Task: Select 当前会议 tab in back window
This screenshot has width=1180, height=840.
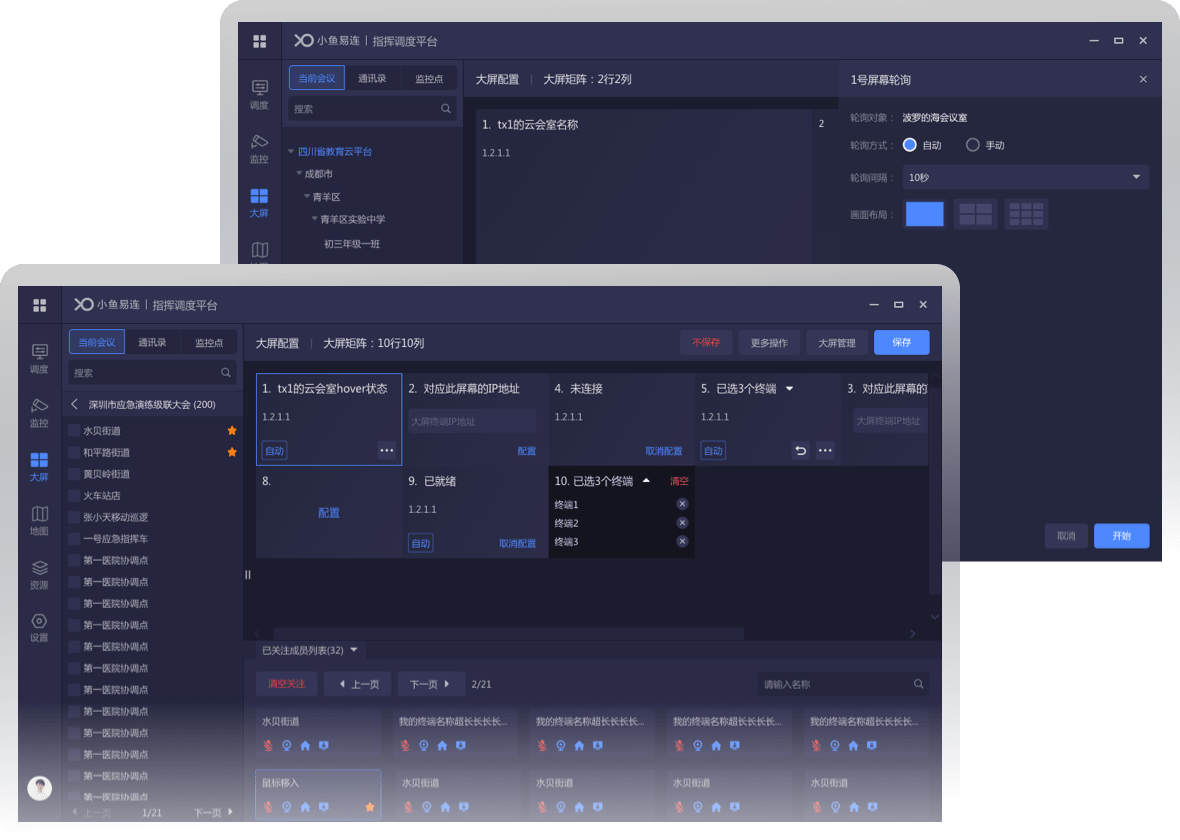Action: point(317,78)
